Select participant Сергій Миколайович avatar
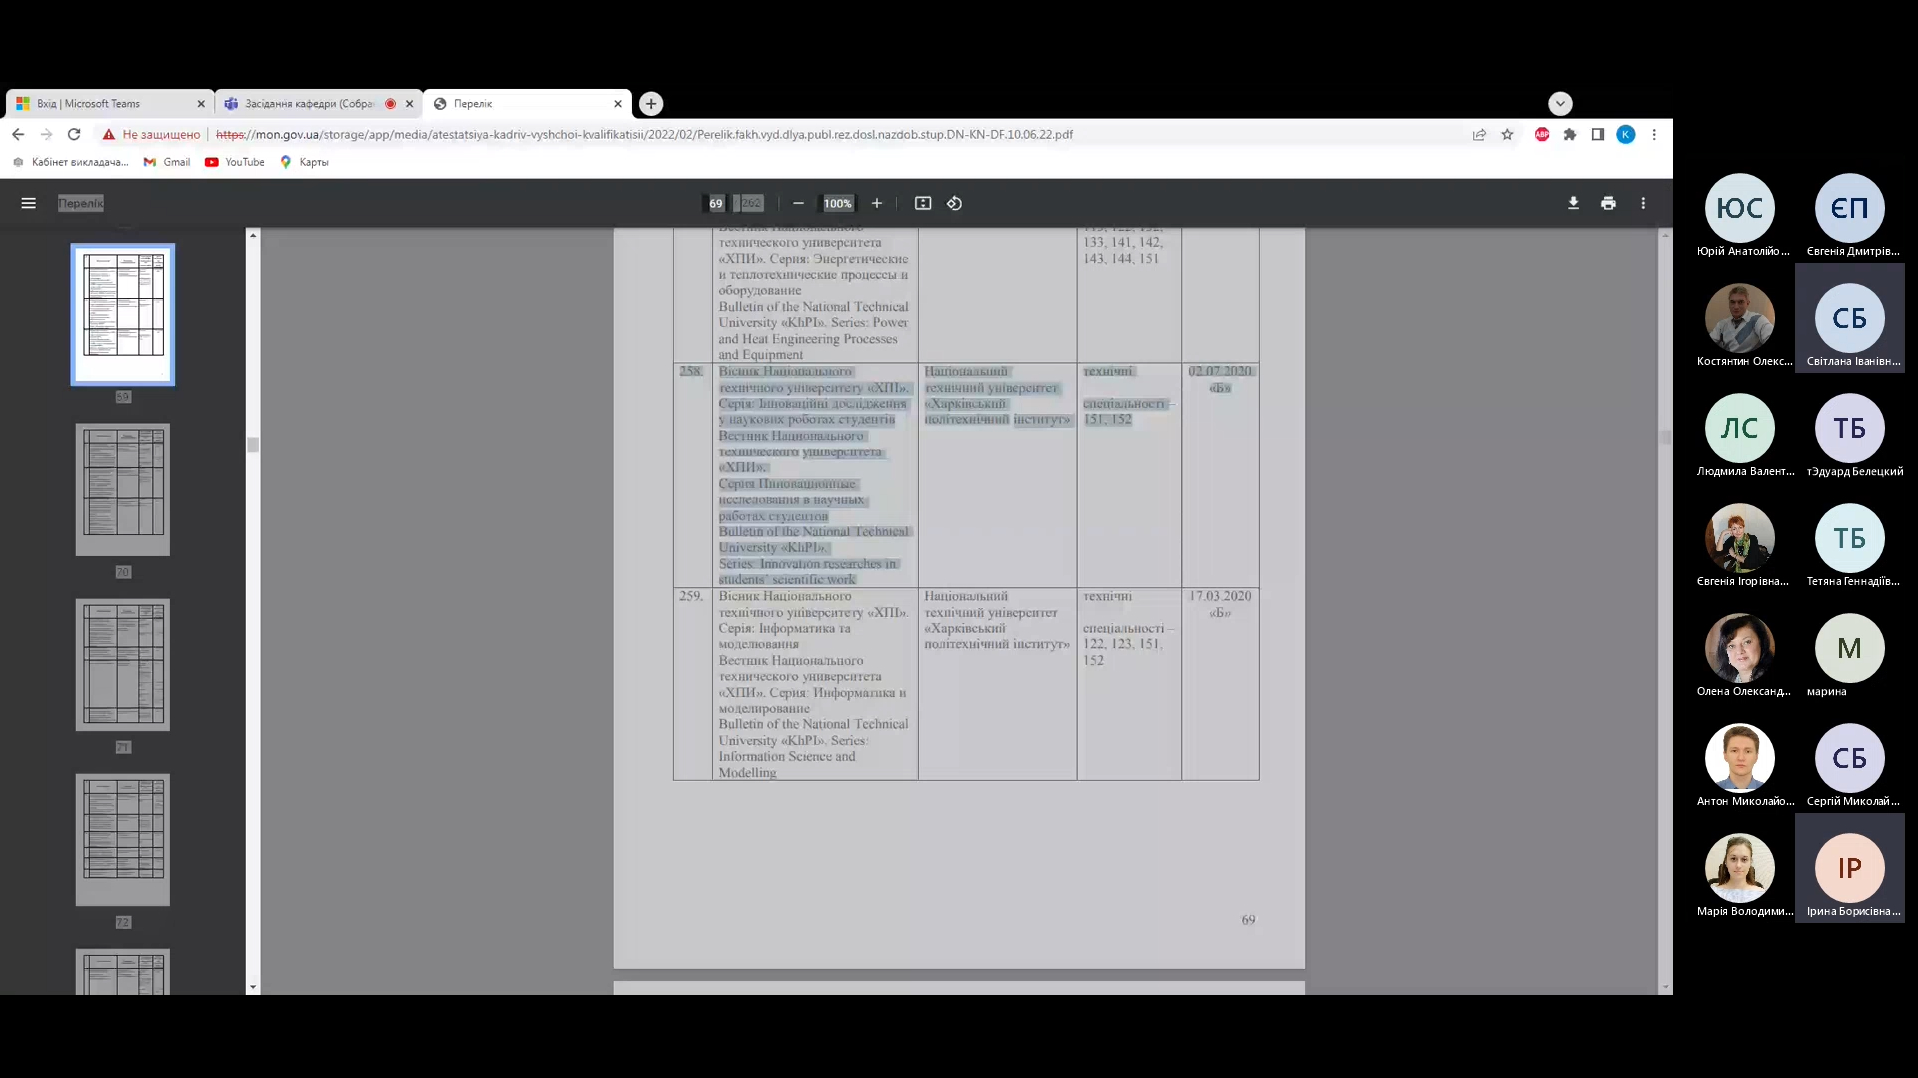1918x1078 pixels. (1850, 758)
